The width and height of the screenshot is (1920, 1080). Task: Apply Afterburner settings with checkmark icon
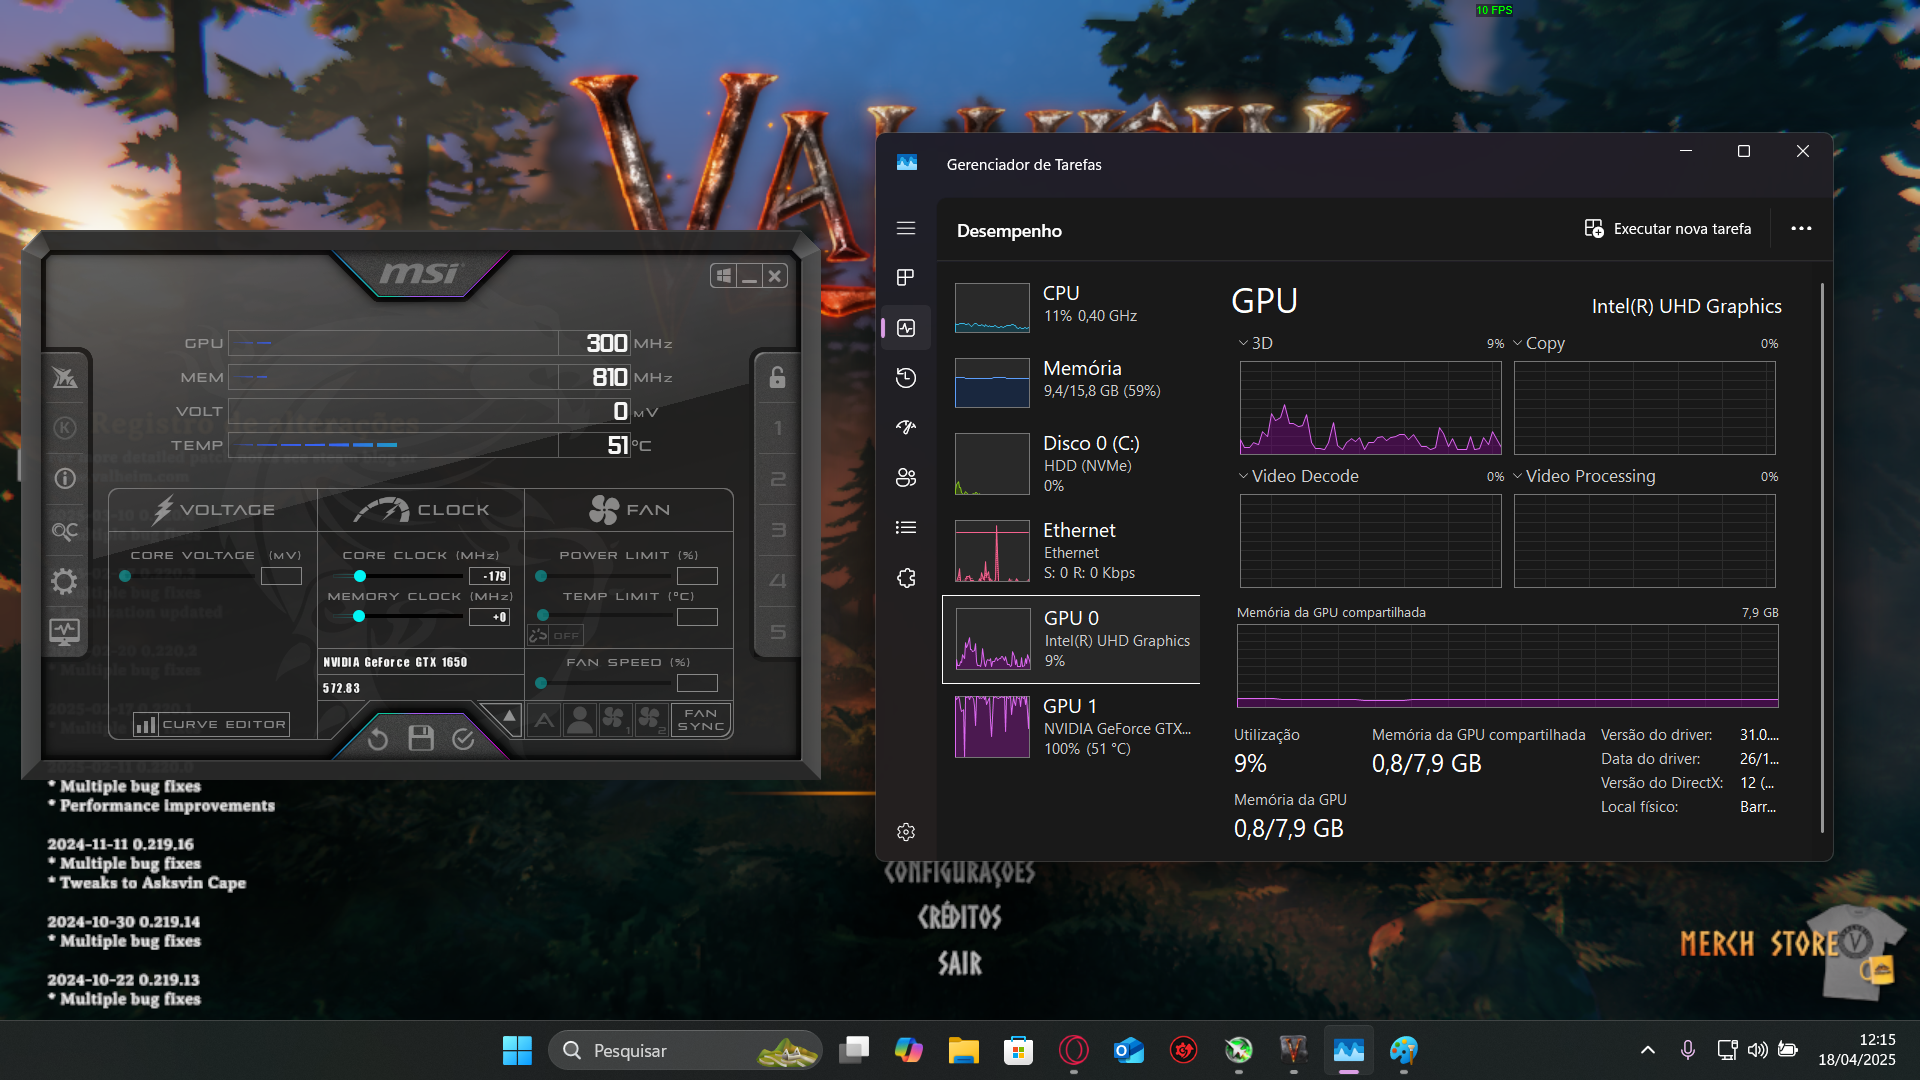[463, 738]
